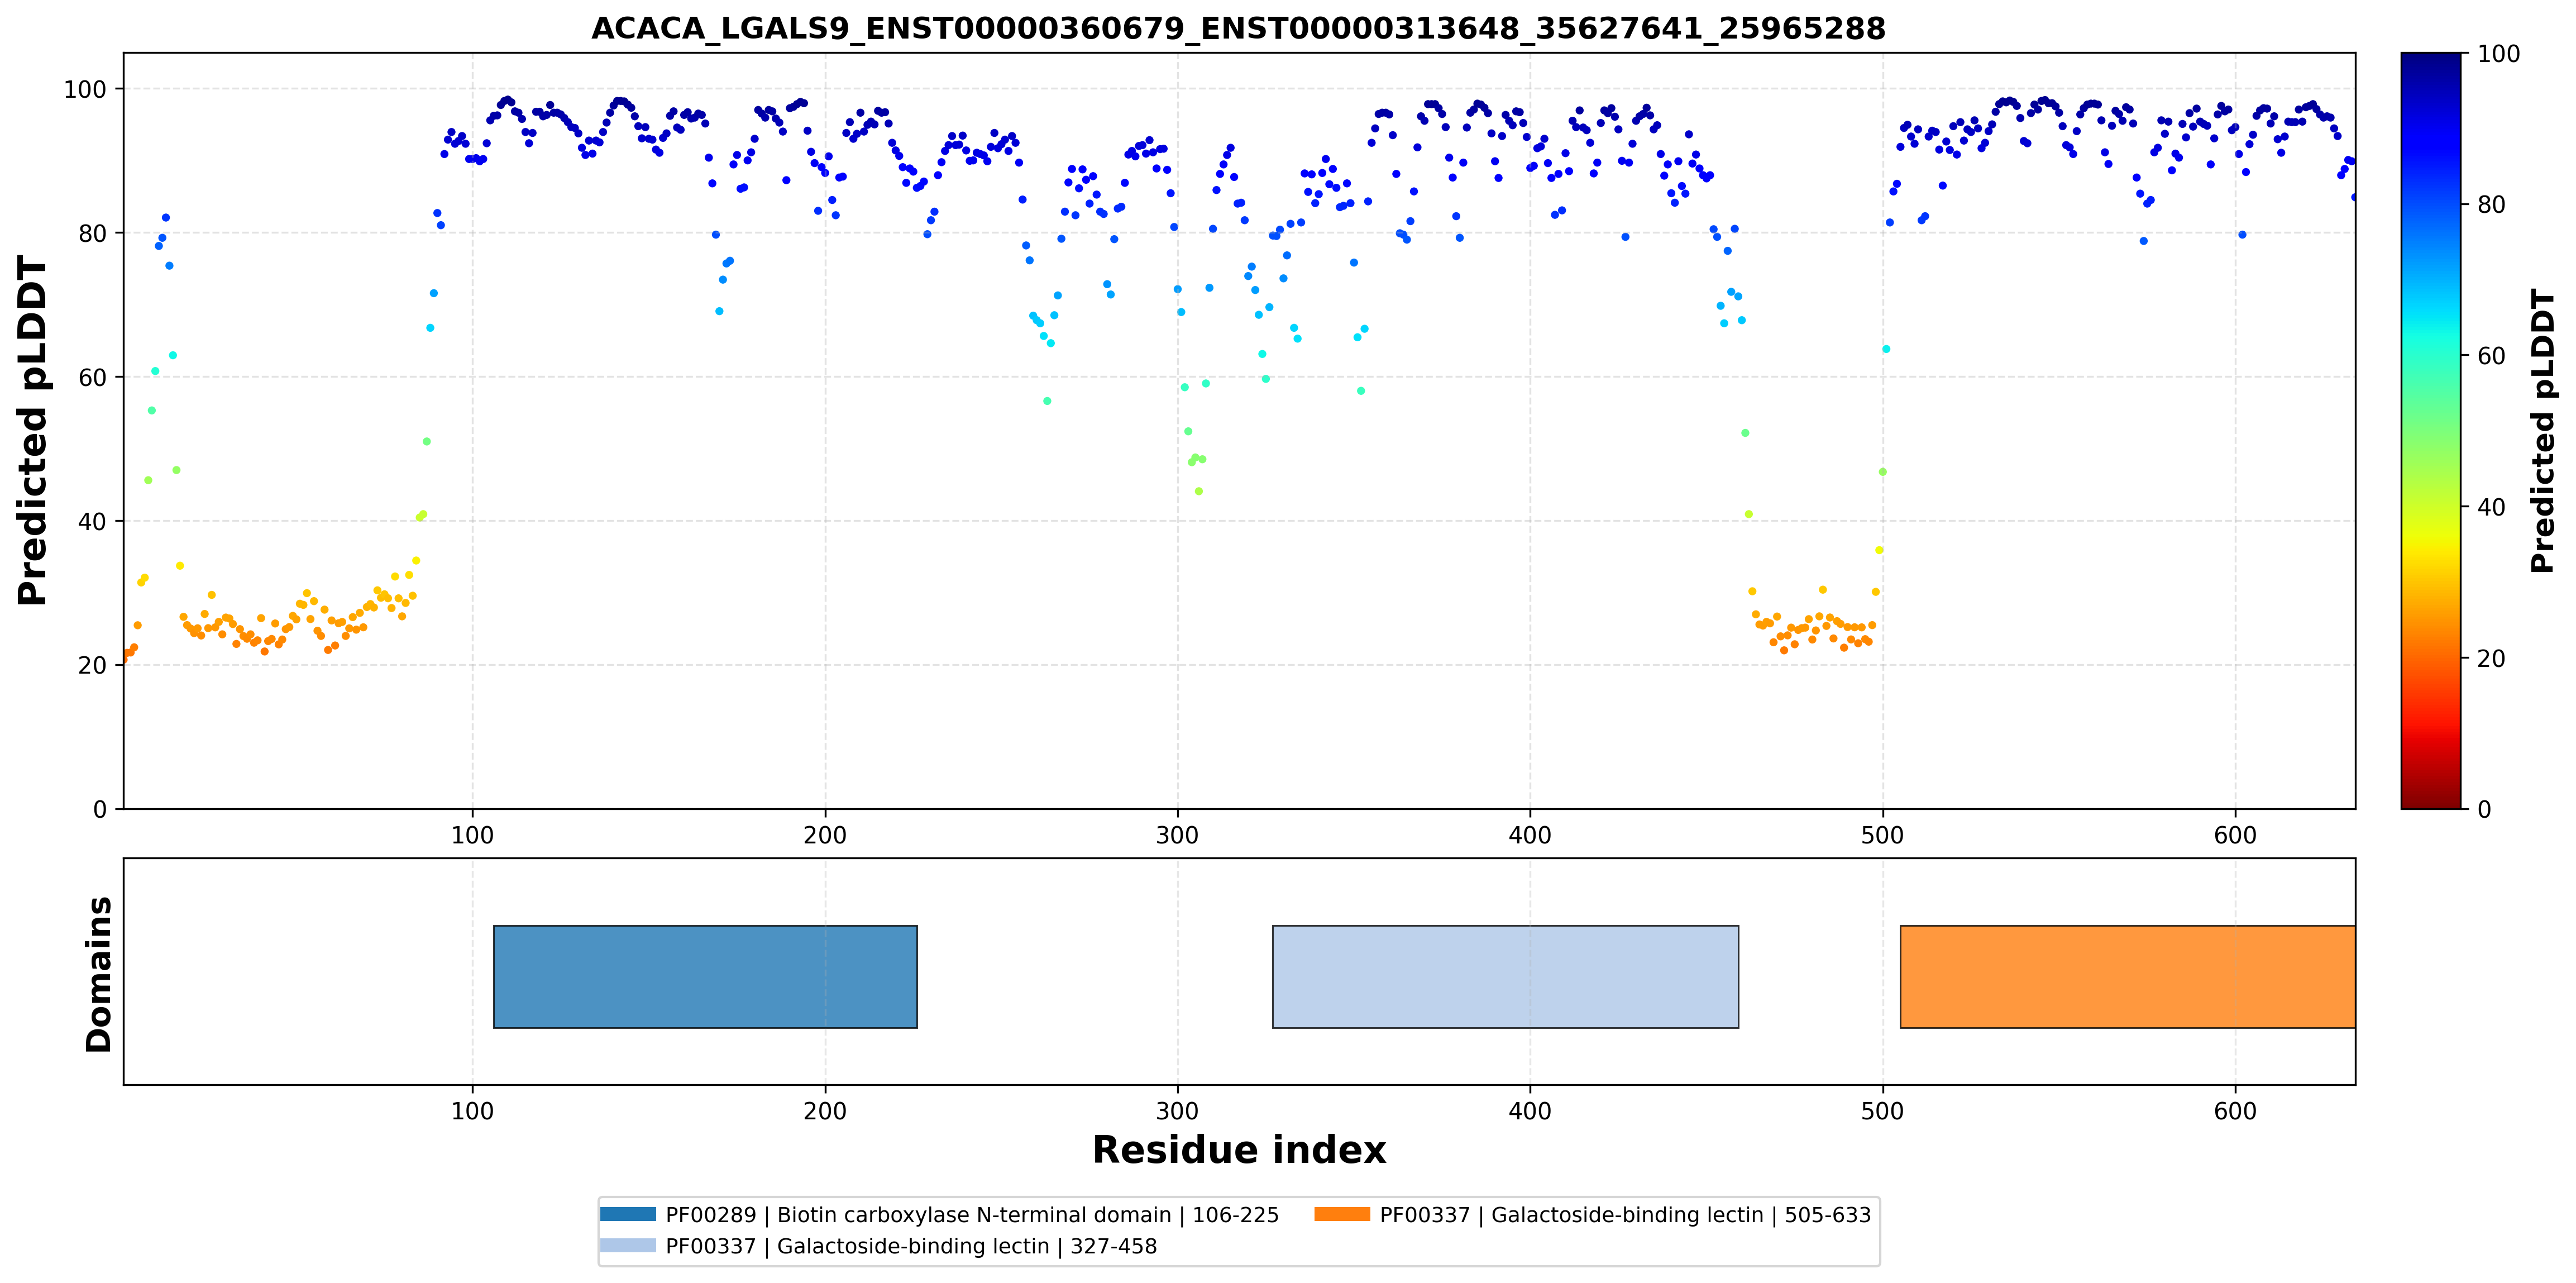Click the Domains axis label
This screenshot has width=2576, height=1283.
tap(98, 974)
